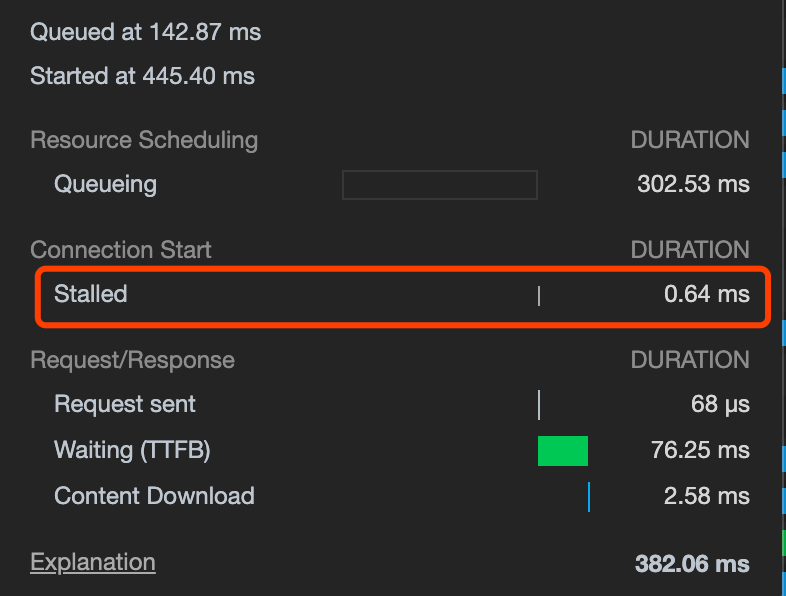Click the Stalled timing marker
This screenshot has width=786, height=596.
tap(539, 296)
